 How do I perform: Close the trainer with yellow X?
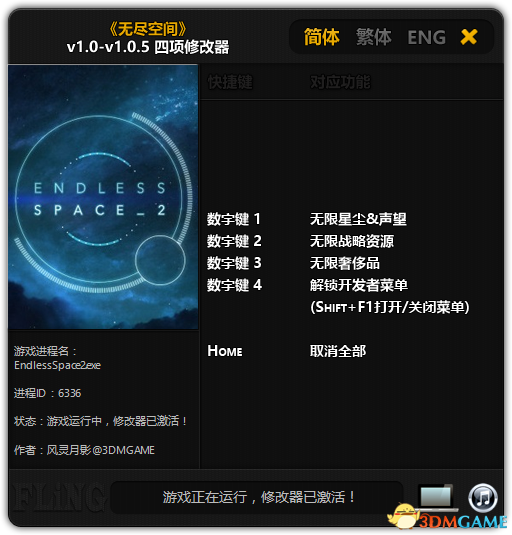pos(469,37)
